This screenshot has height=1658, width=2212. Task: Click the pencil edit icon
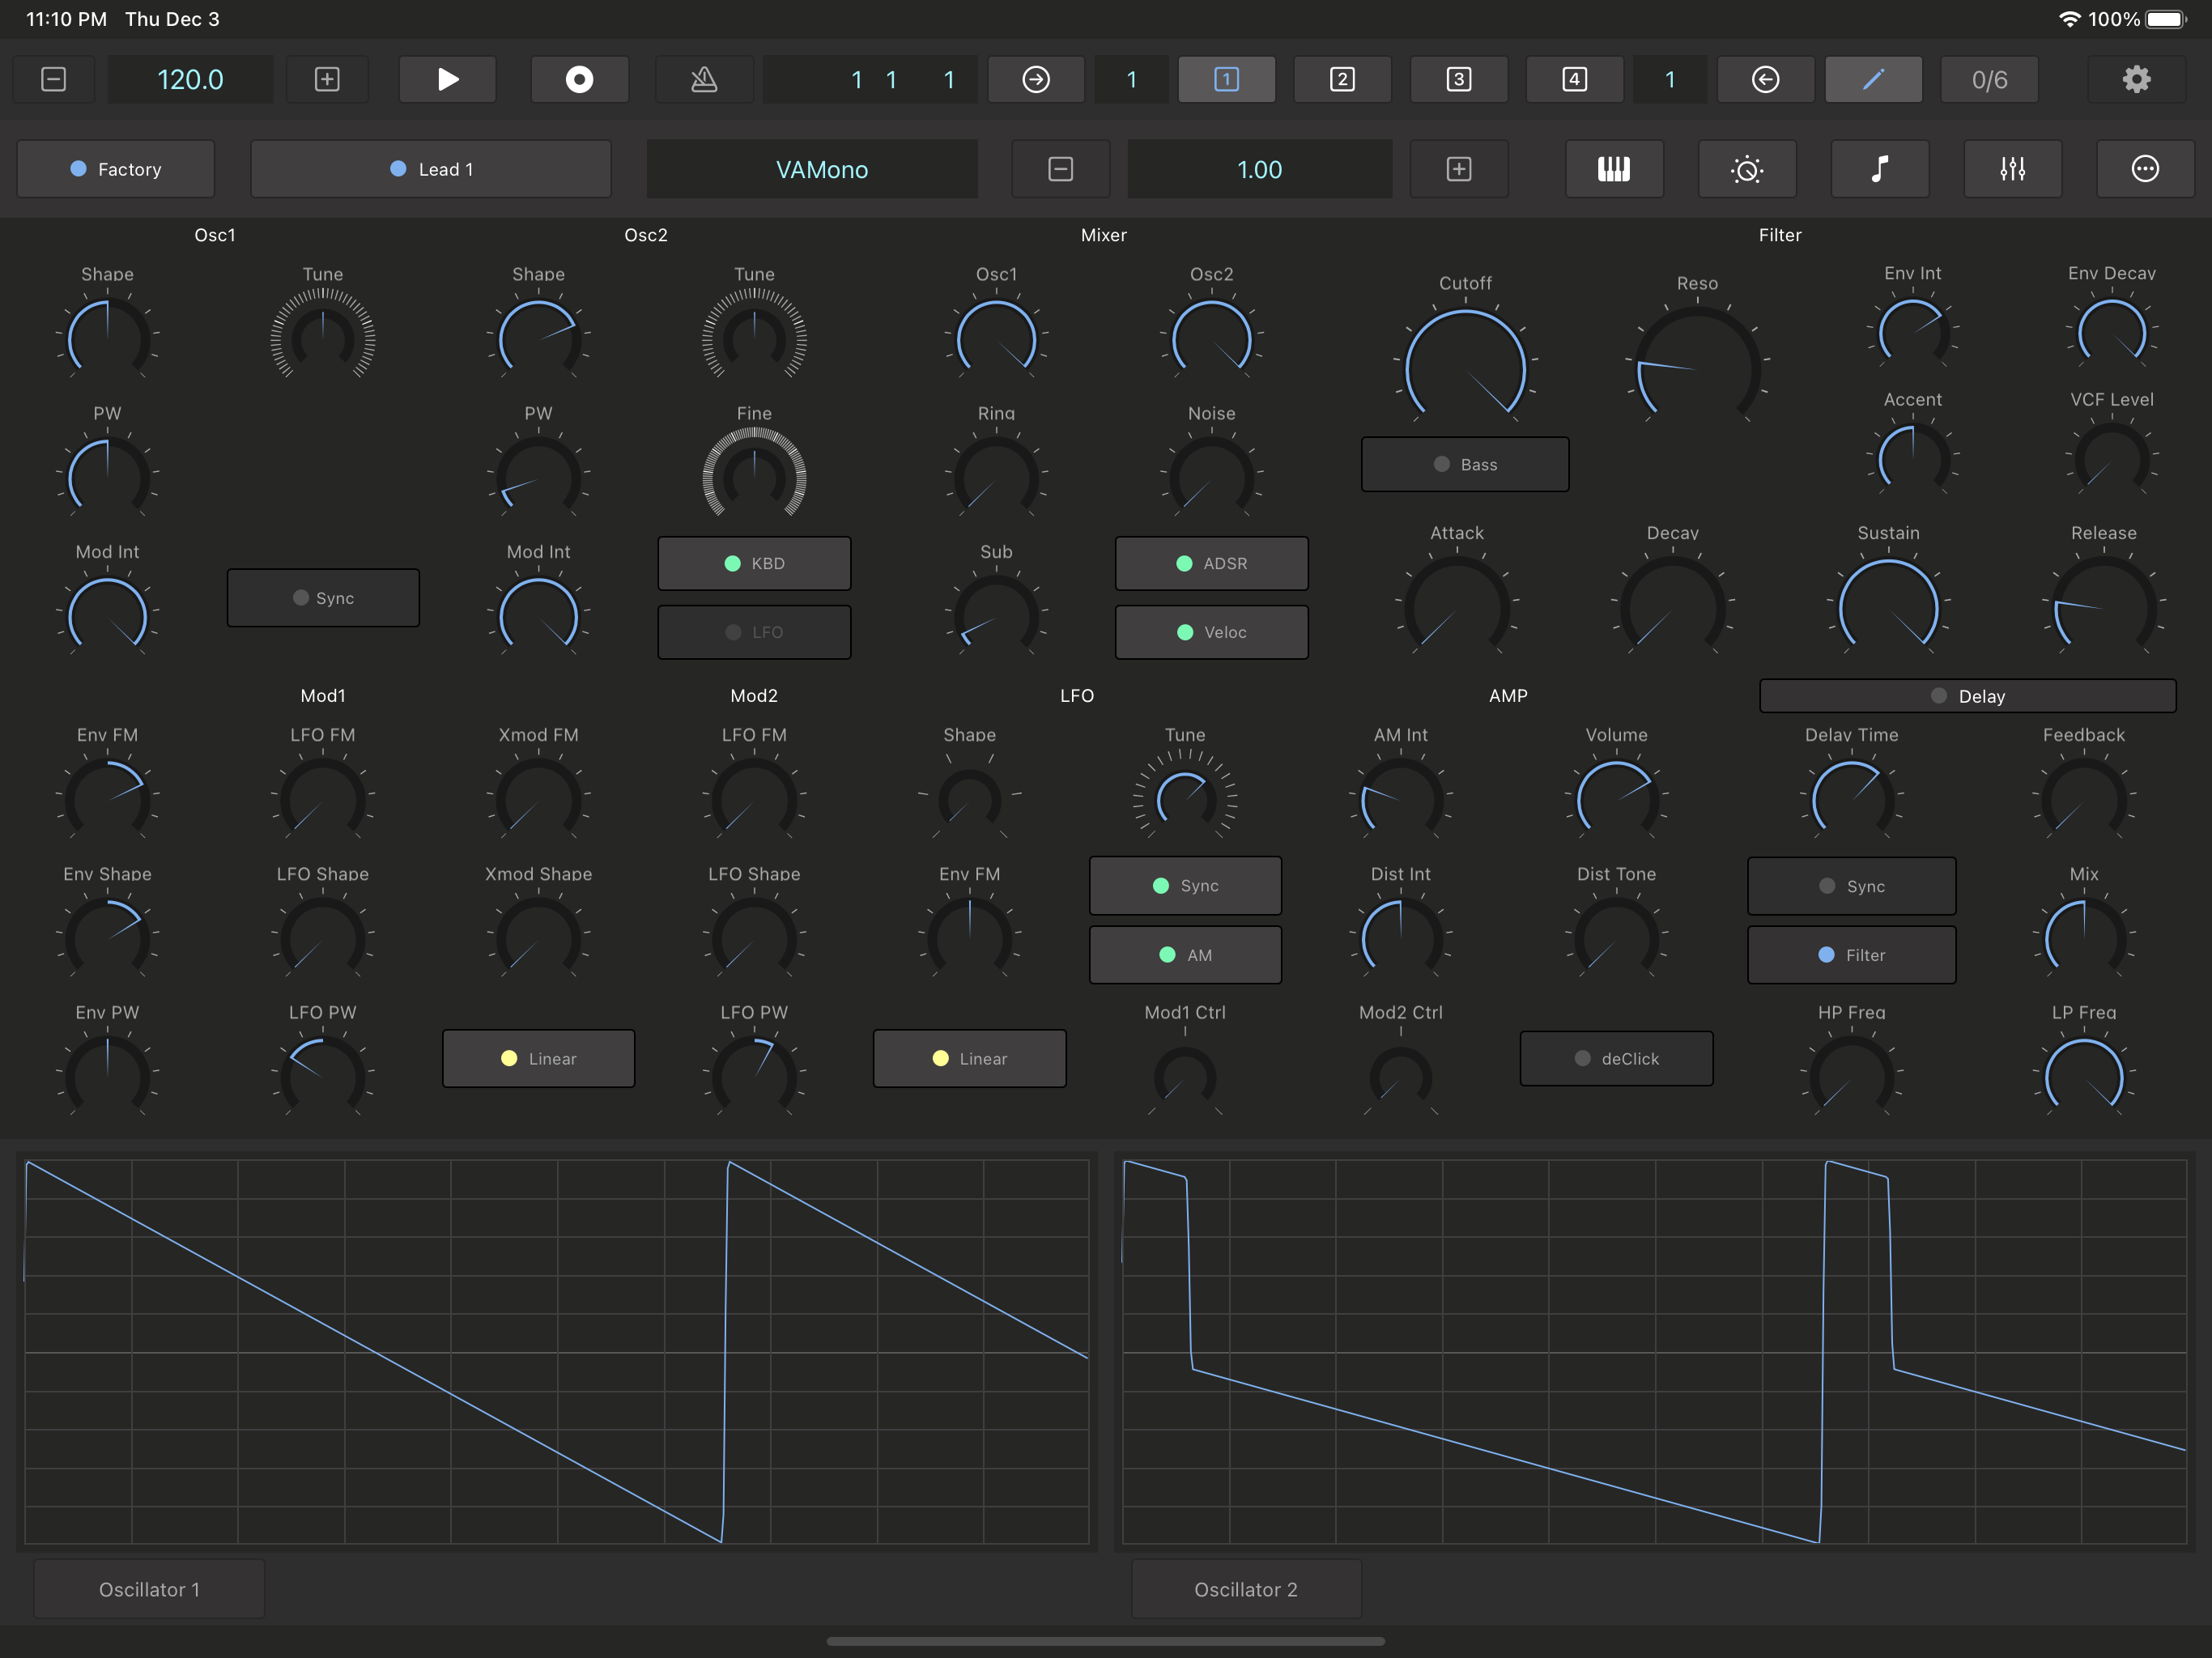click(1873, 80)
